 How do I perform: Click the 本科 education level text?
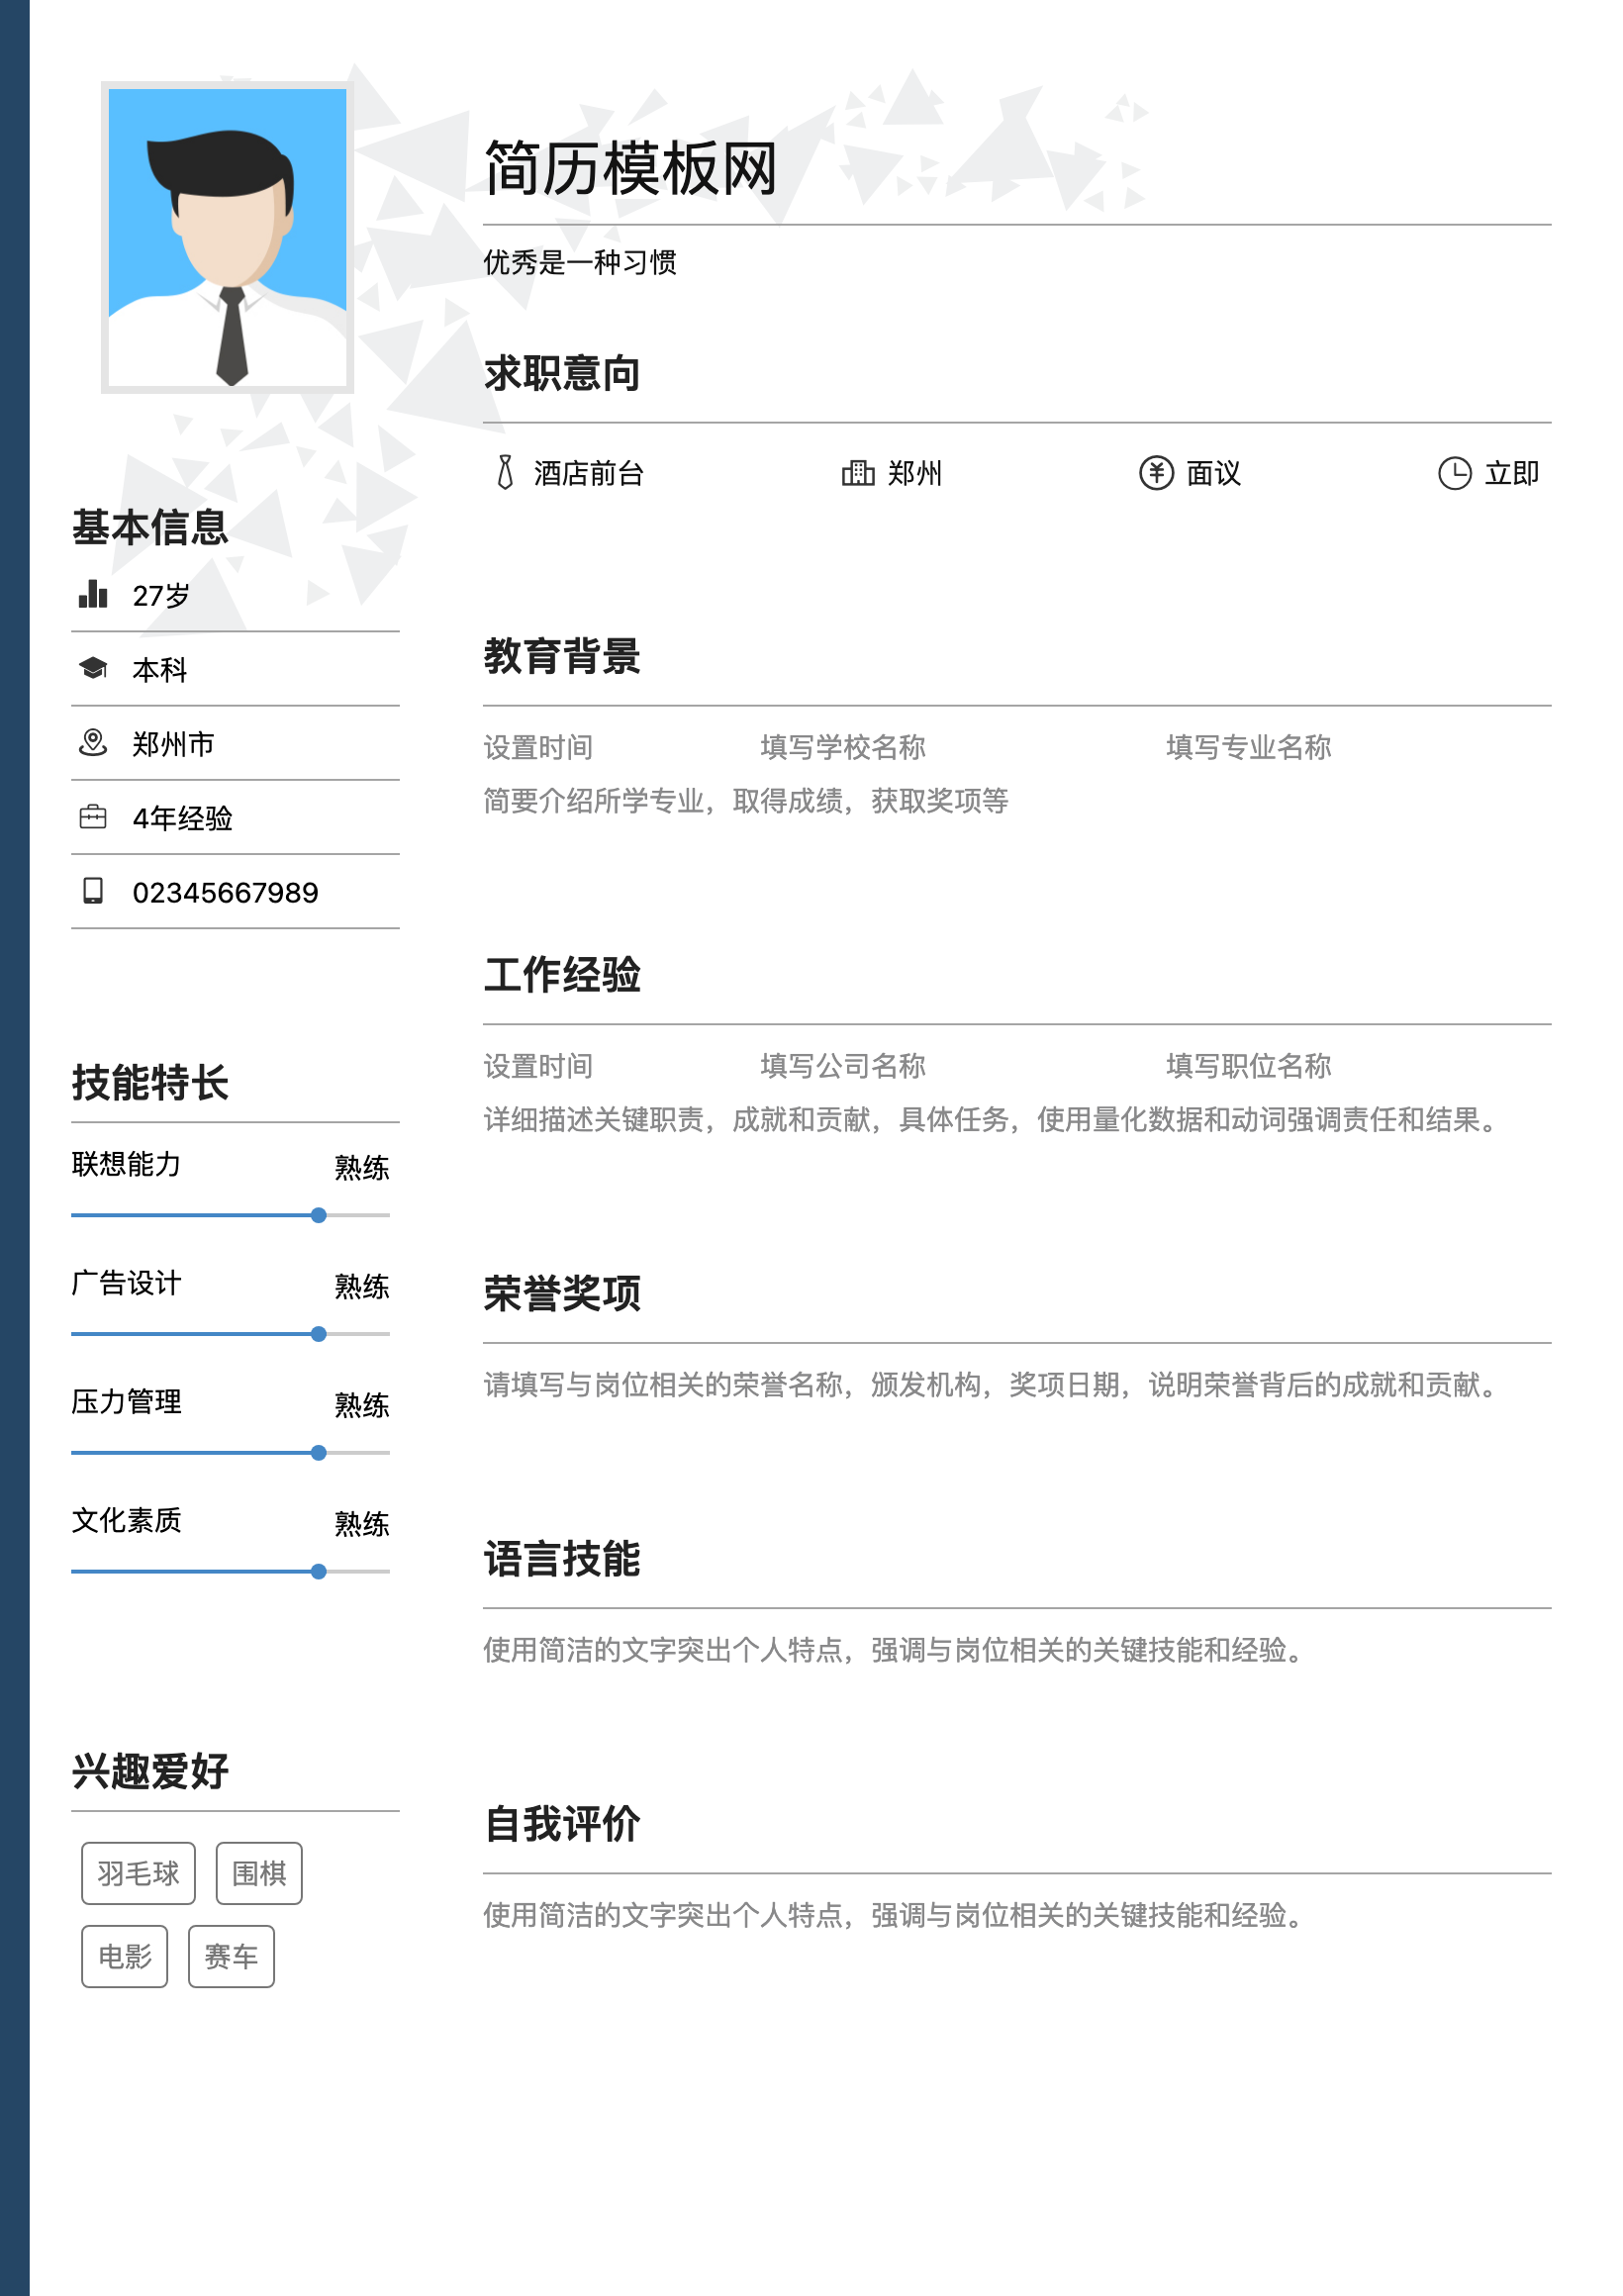click(x=160, y=669)
